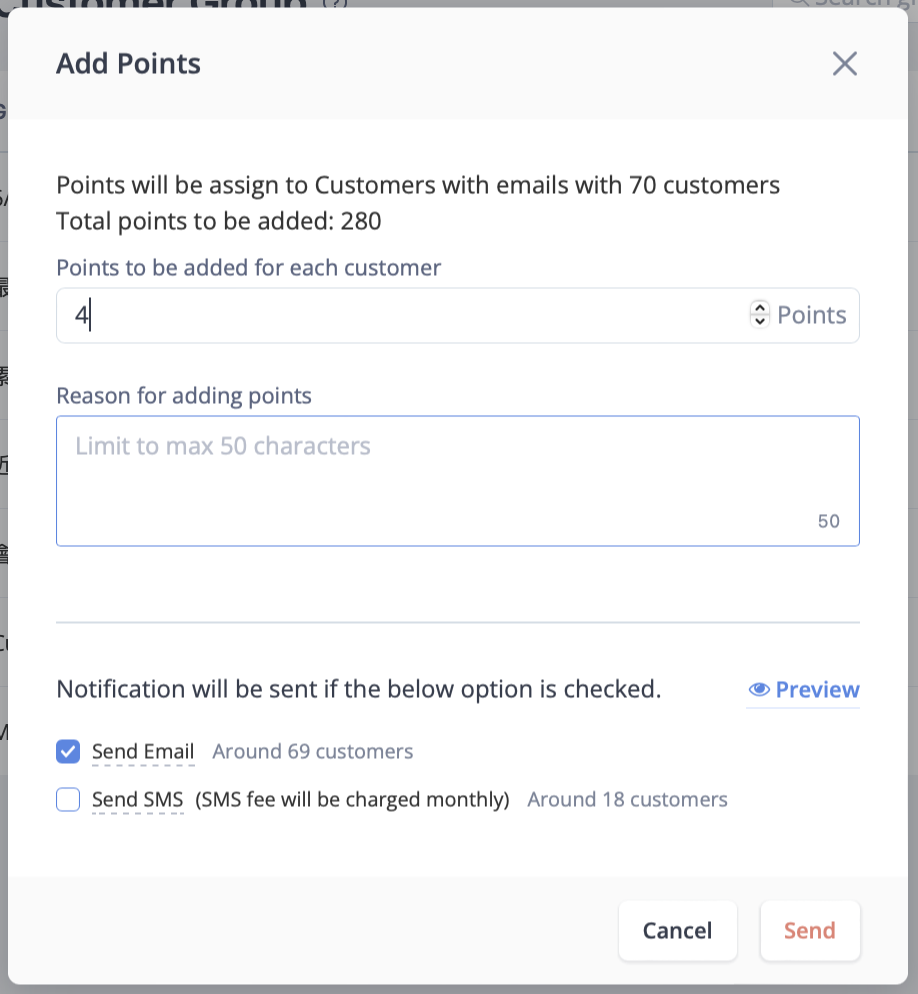918x994 pixels.
Task: Click the eye icon beside Preview
Action: click(759, 690)
